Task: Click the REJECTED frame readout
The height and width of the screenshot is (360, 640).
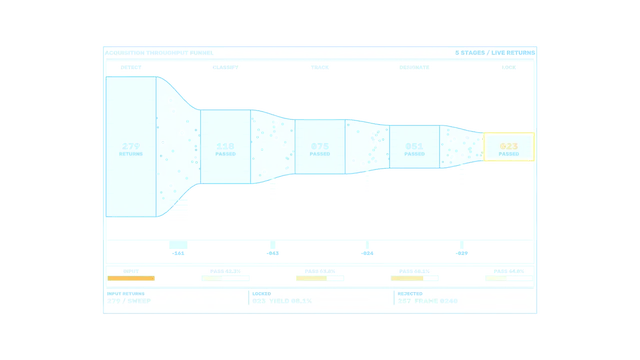Action: pos(428,298)
